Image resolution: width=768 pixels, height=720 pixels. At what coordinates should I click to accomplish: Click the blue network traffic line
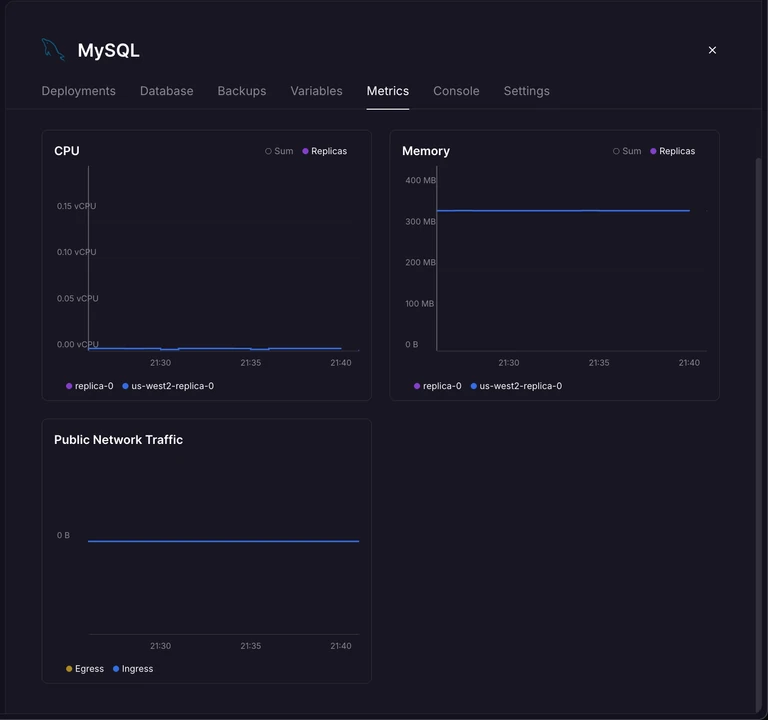click(223, 541)
